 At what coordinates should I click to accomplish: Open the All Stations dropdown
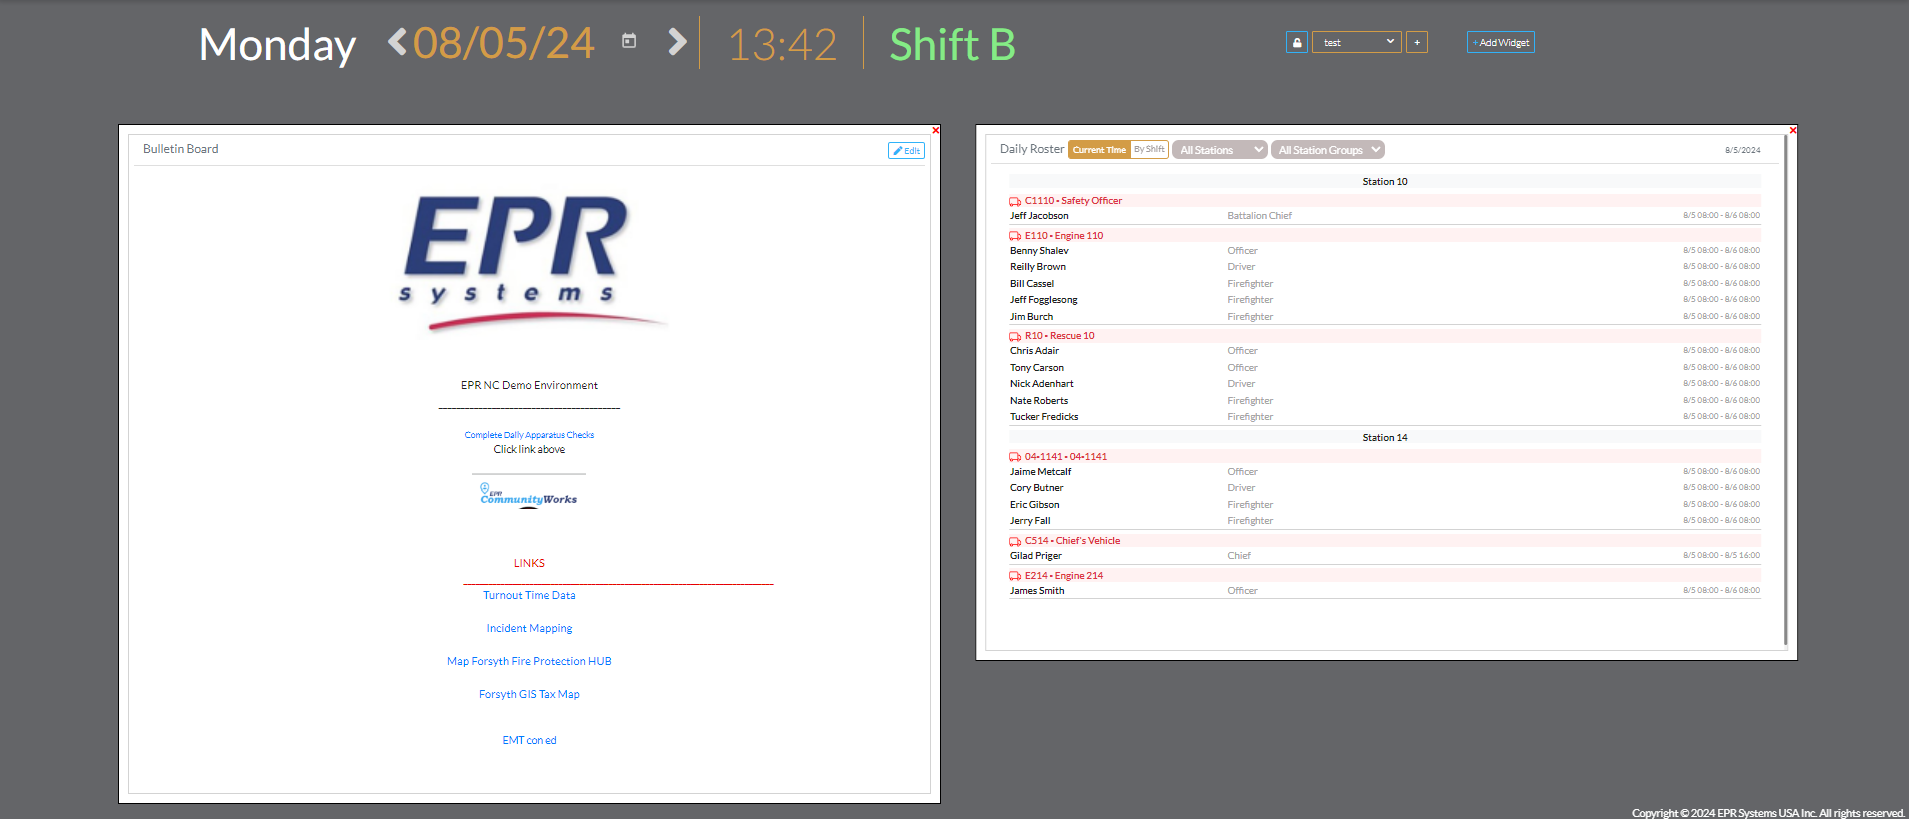tap(1220, 150)
